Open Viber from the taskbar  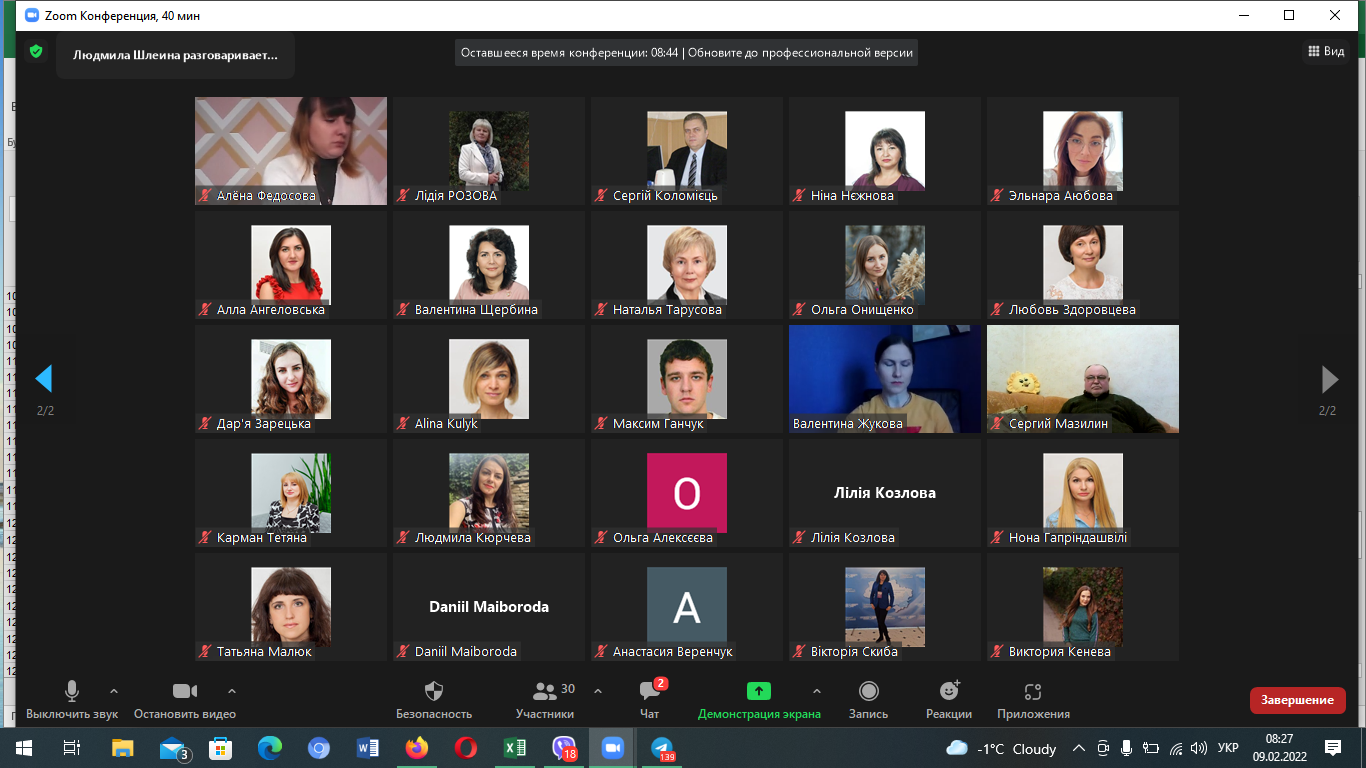click(564, 748)
